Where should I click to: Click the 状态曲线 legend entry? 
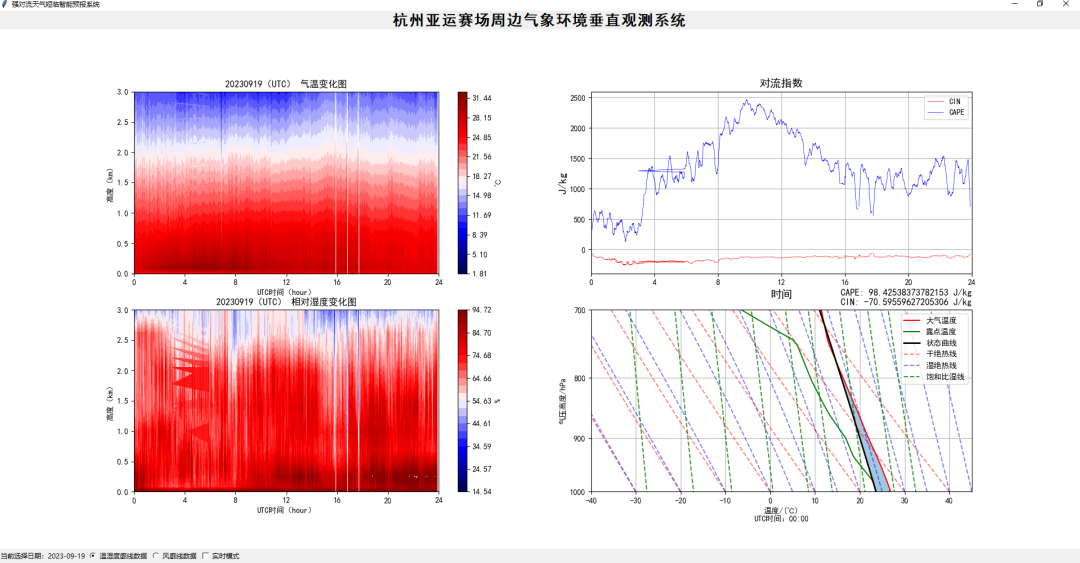(x=931, y=343)
